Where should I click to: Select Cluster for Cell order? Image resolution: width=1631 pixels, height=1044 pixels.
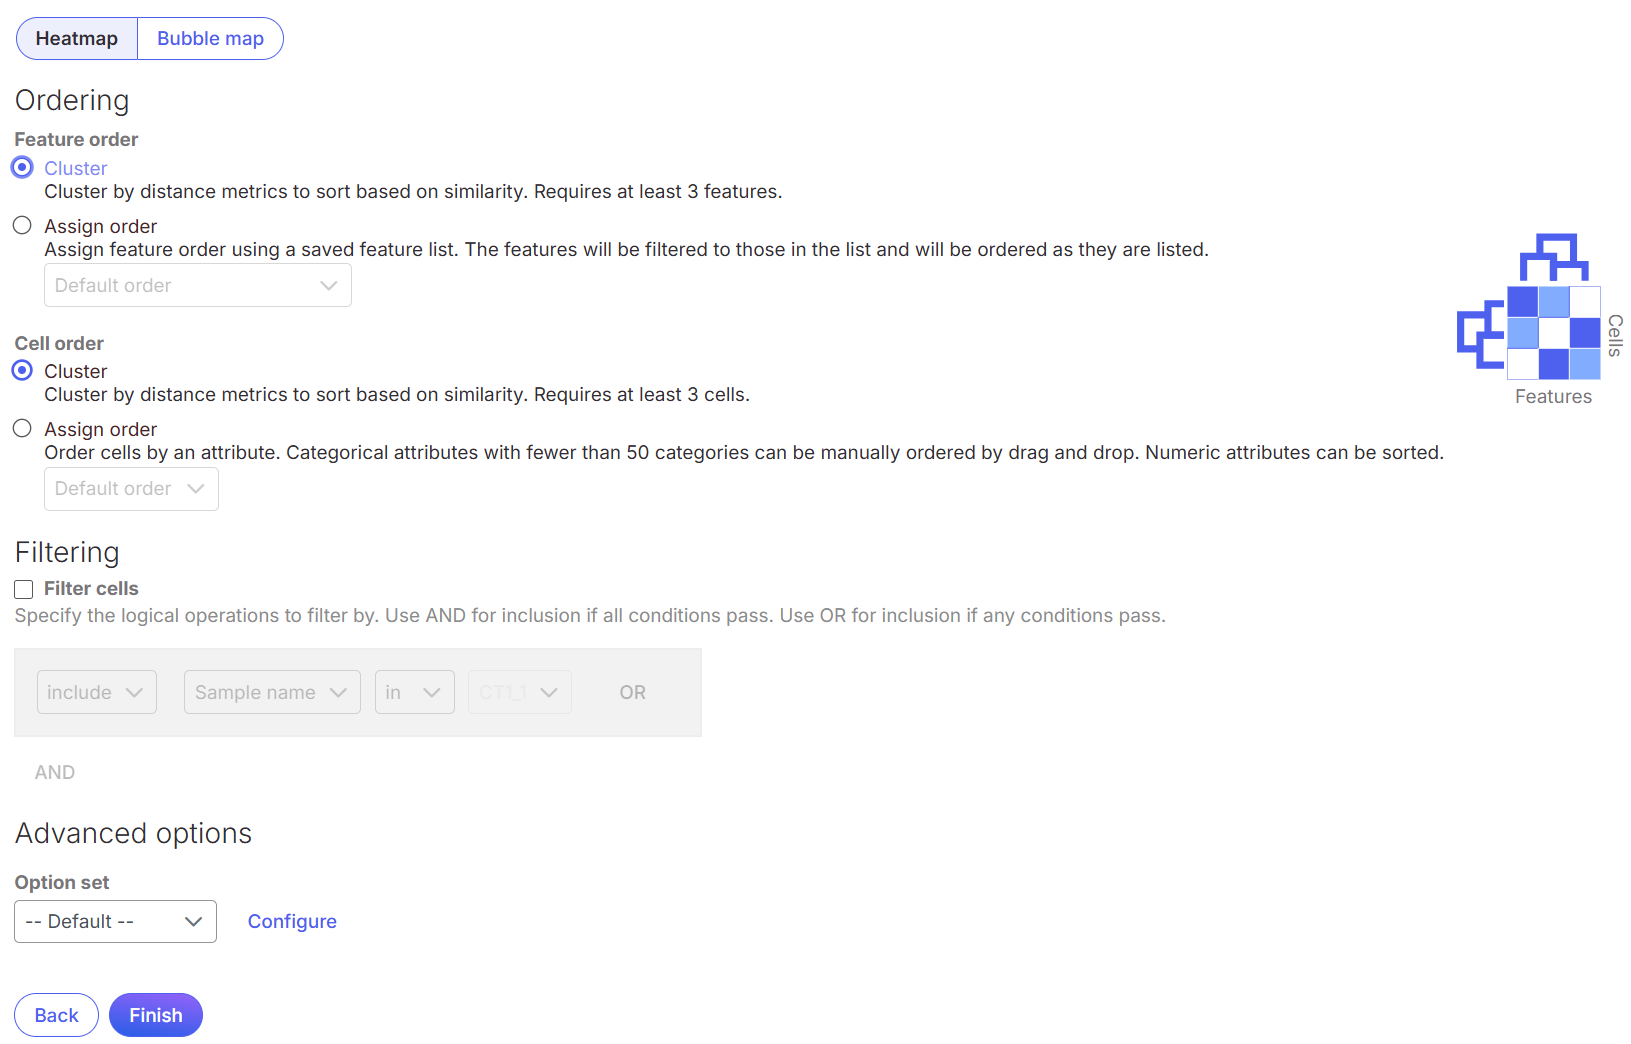pos(22,371)
